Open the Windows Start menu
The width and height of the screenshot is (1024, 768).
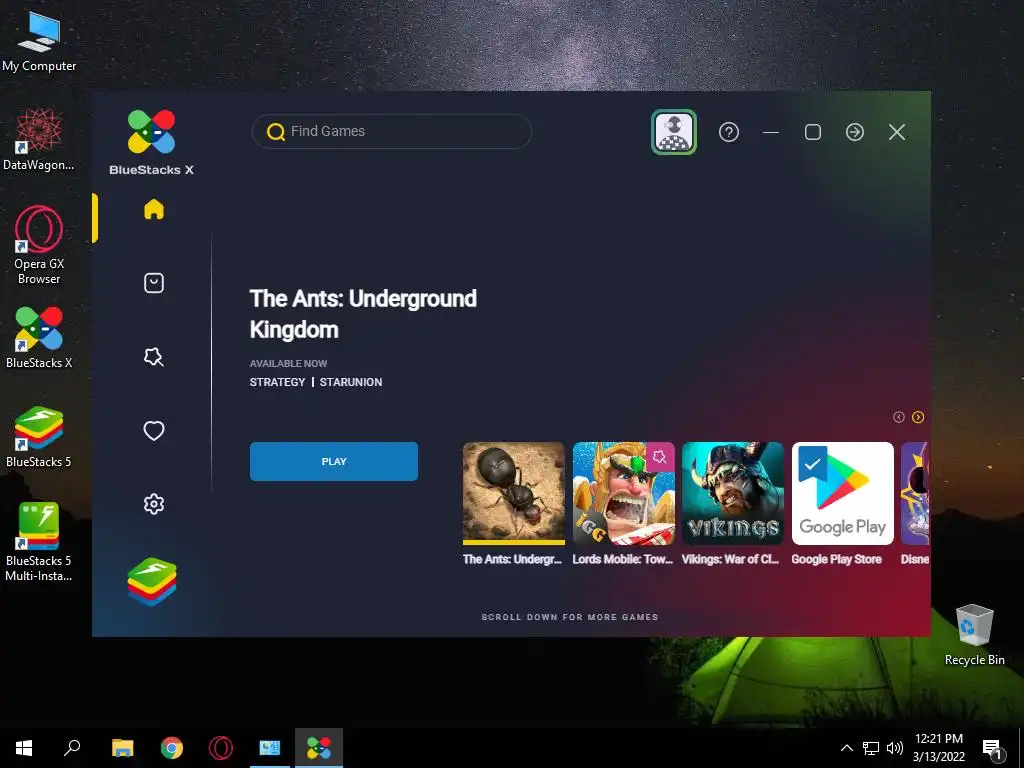pos(24,748)
